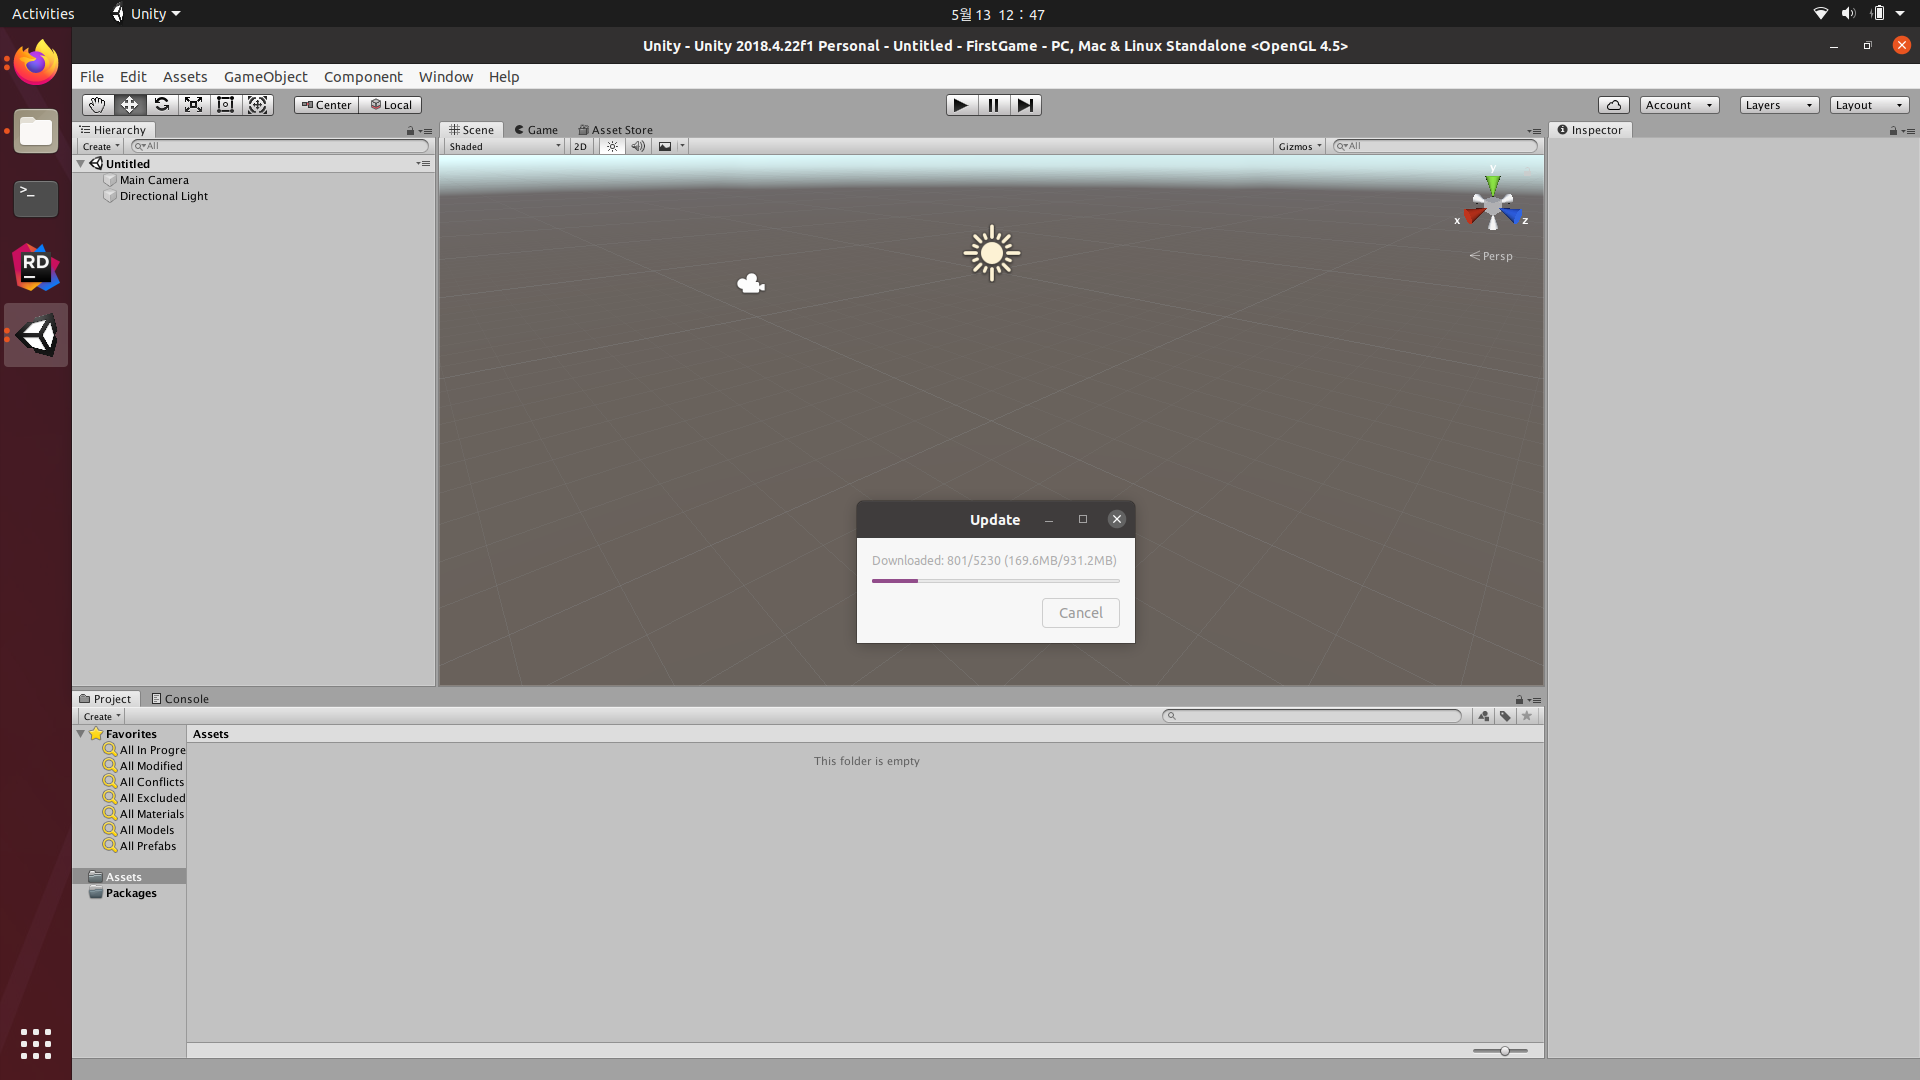Click the Step frame button

click(1025, 105)
